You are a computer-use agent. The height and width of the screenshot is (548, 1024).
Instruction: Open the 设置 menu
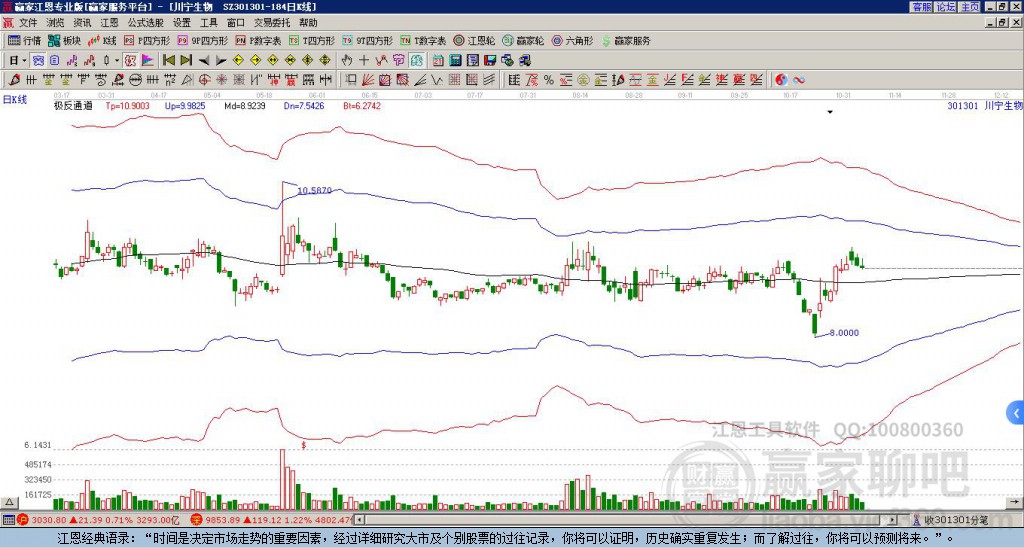pyautogui.click(x=182, y=23)
